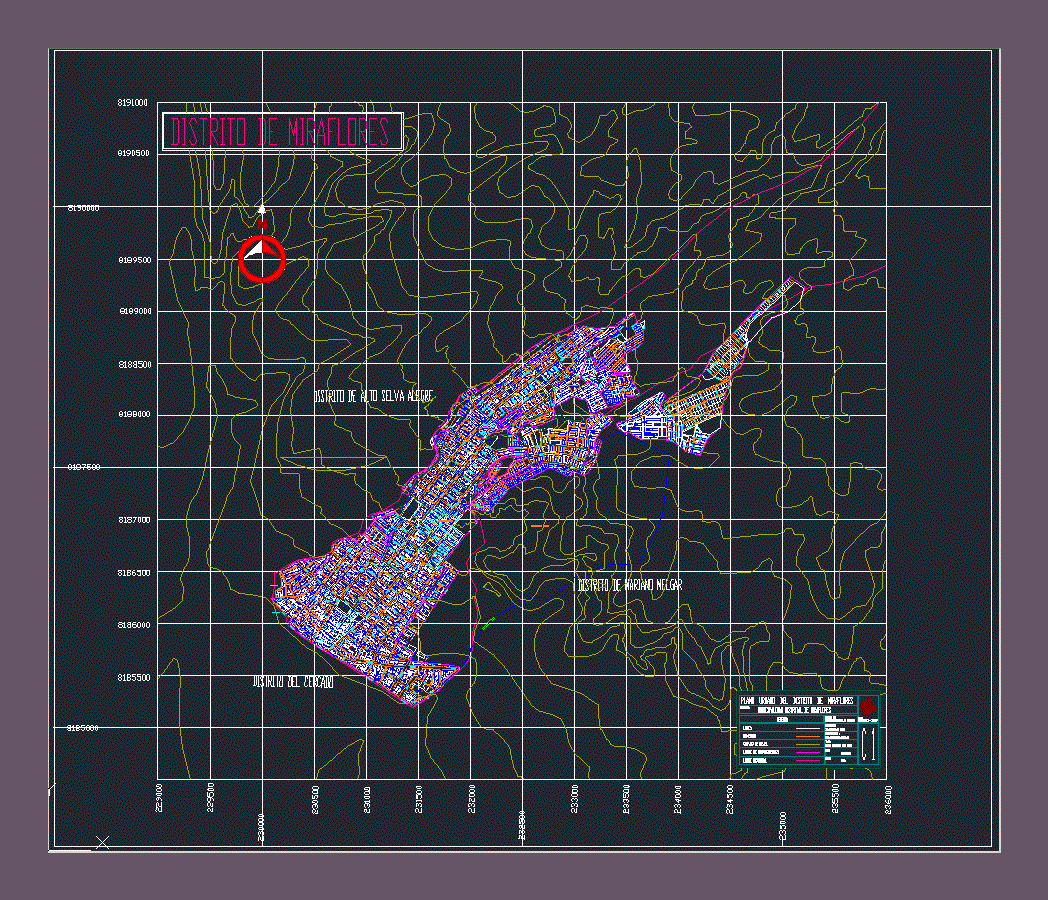Select the "DISTRITO DE MIRAFLORES" title text
This screenshot has height=900, width=1048.
pyautogui.click(x=280, y=132)
